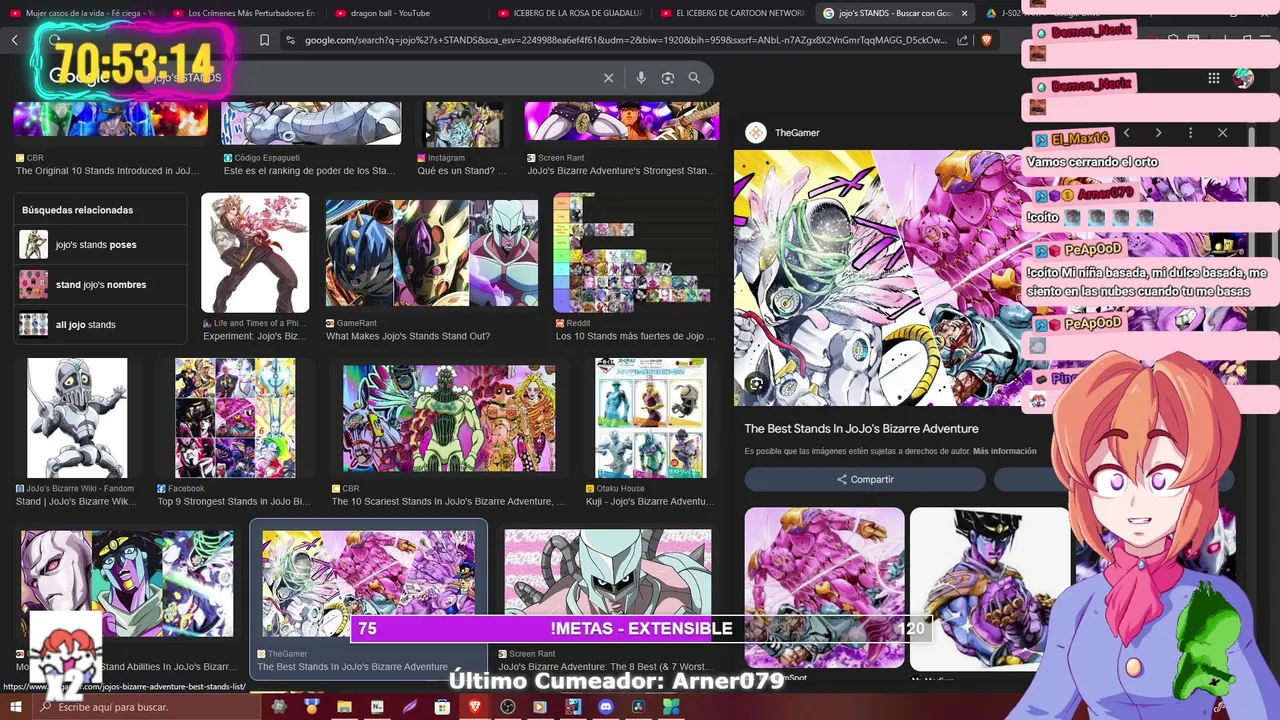Switch to 'Los Crímenes Más Perturbadores' tab

[244, 13]
